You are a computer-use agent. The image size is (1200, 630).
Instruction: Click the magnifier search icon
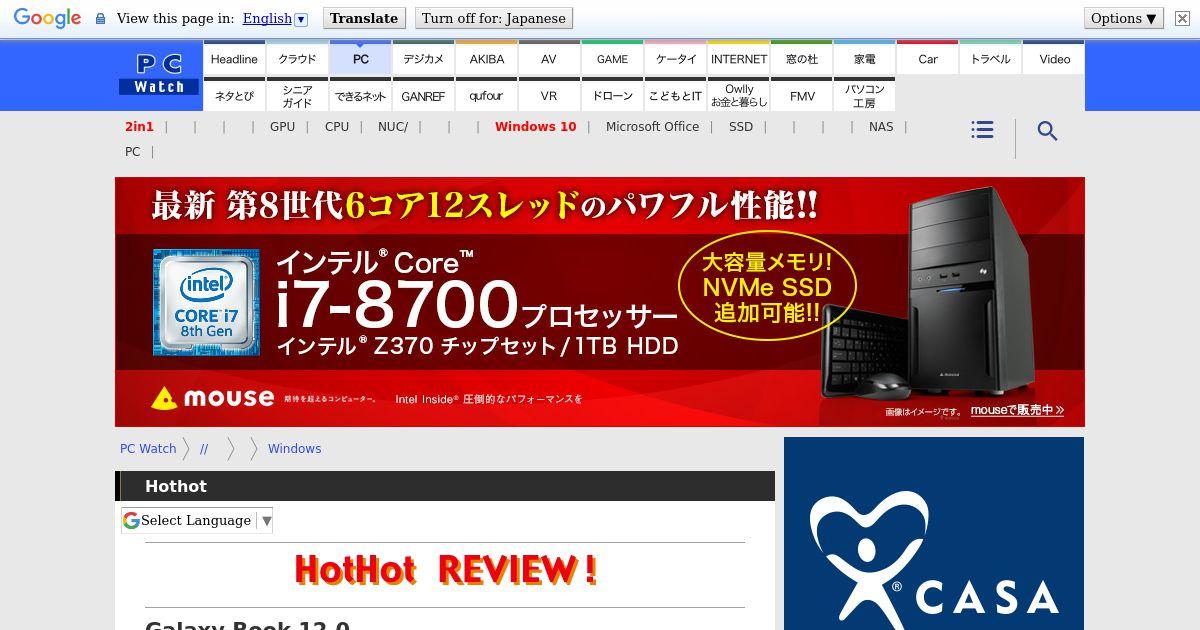click(x=1047, y=131)
